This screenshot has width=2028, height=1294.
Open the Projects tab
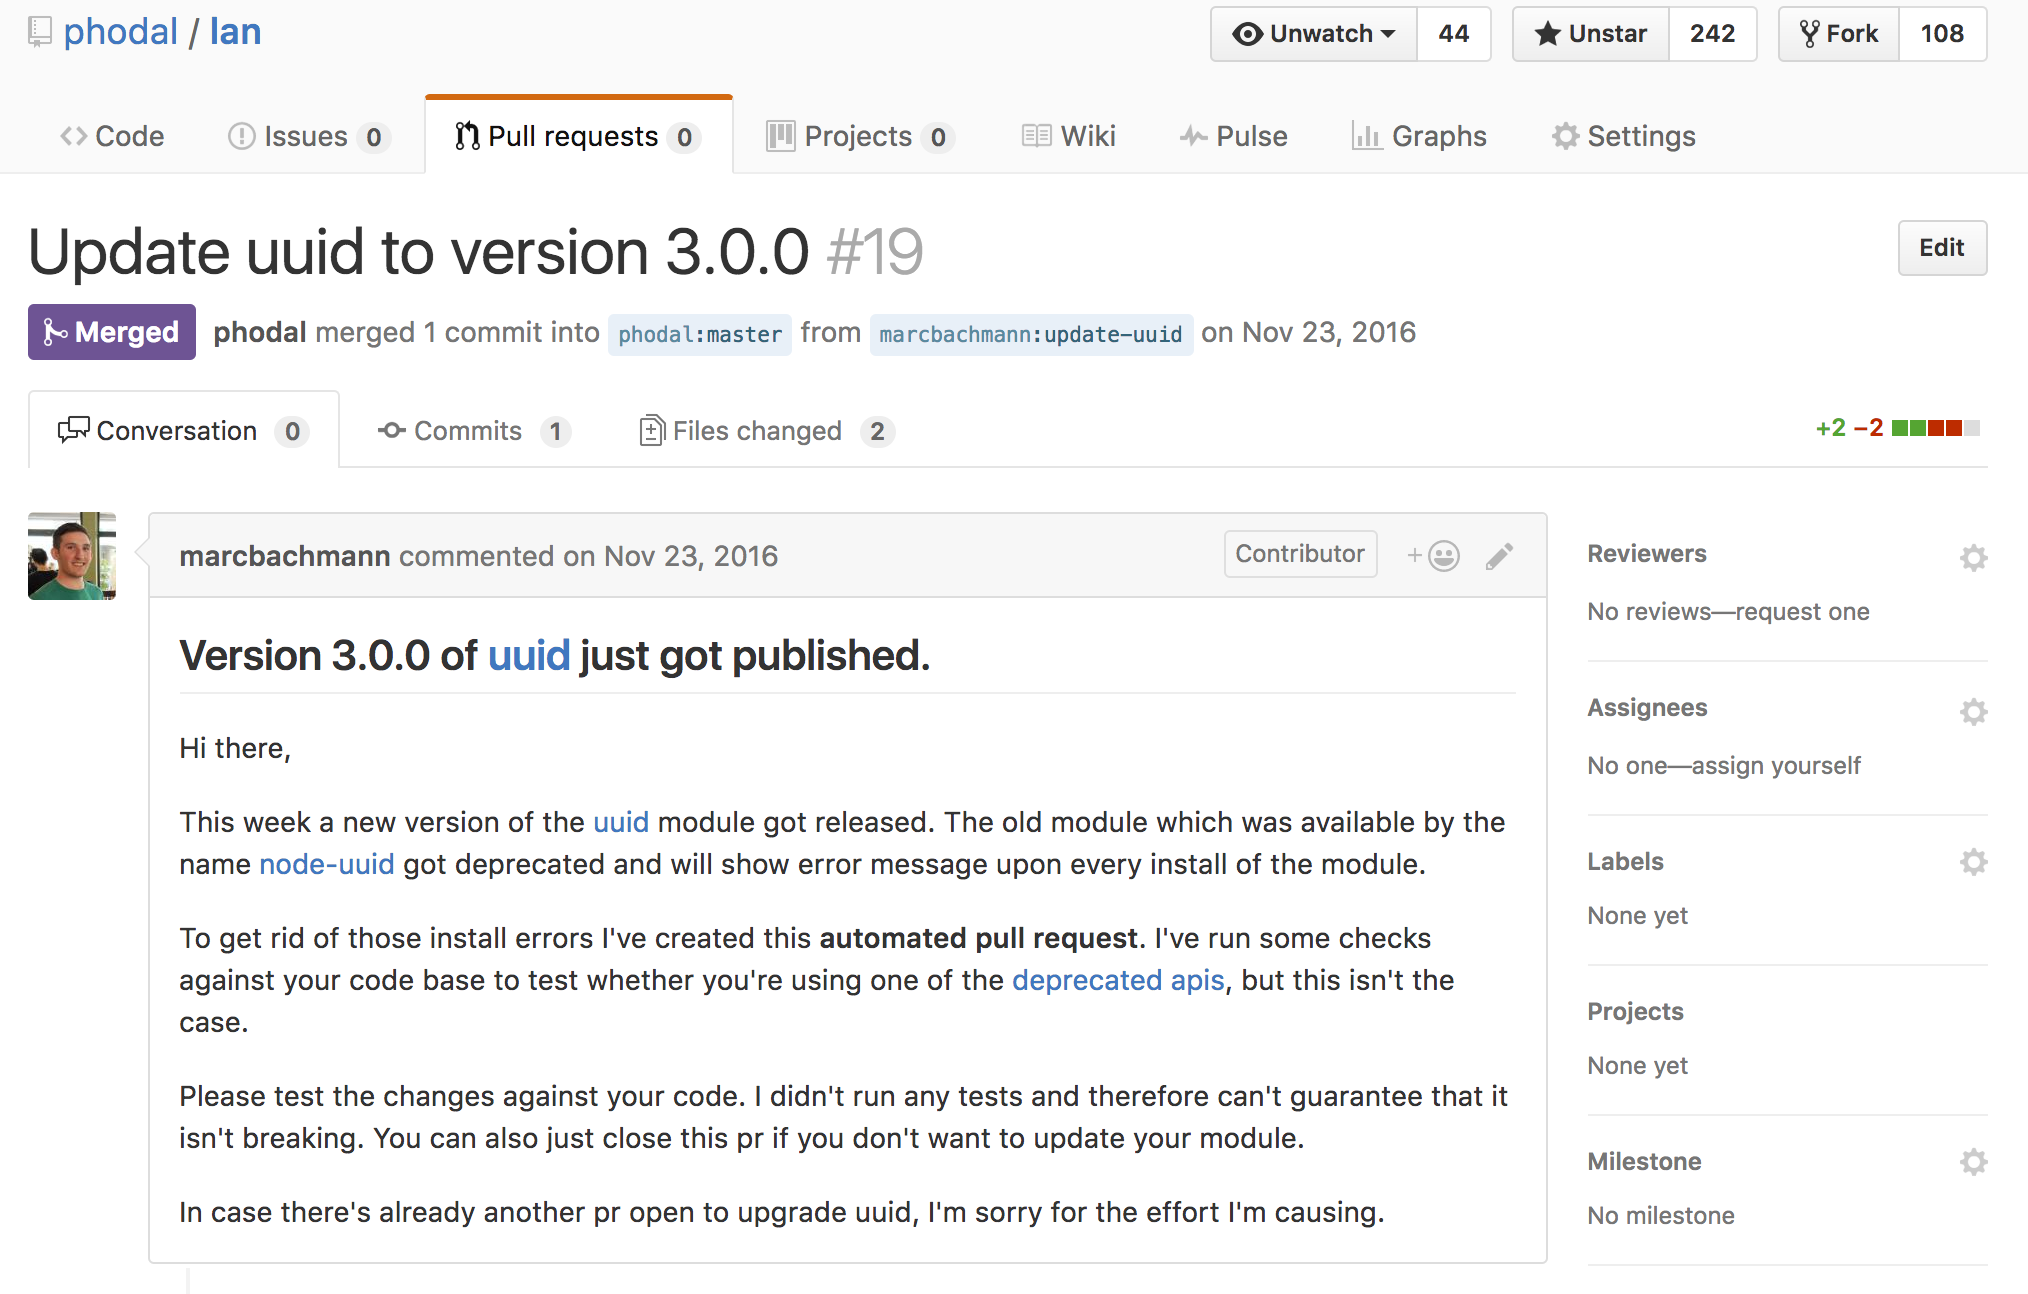pyautogui.click(x=859, y=136)
